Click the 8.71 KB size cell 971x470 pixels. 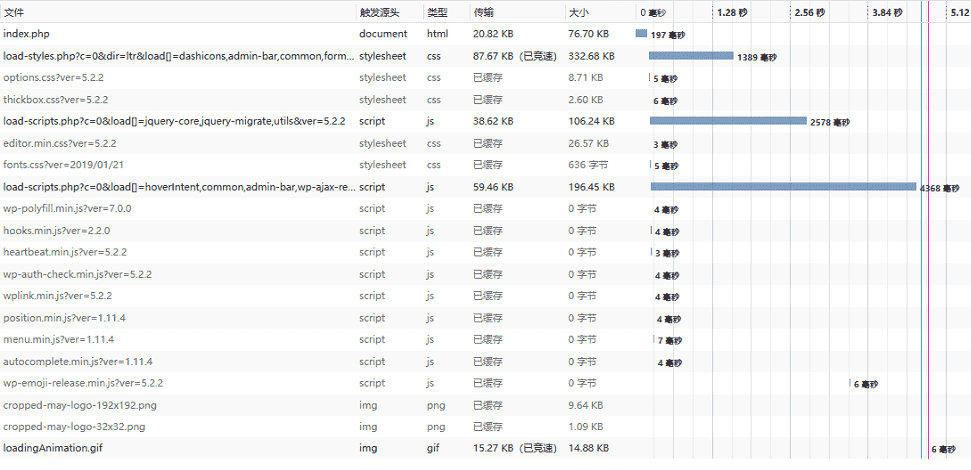tap(585, 77)
